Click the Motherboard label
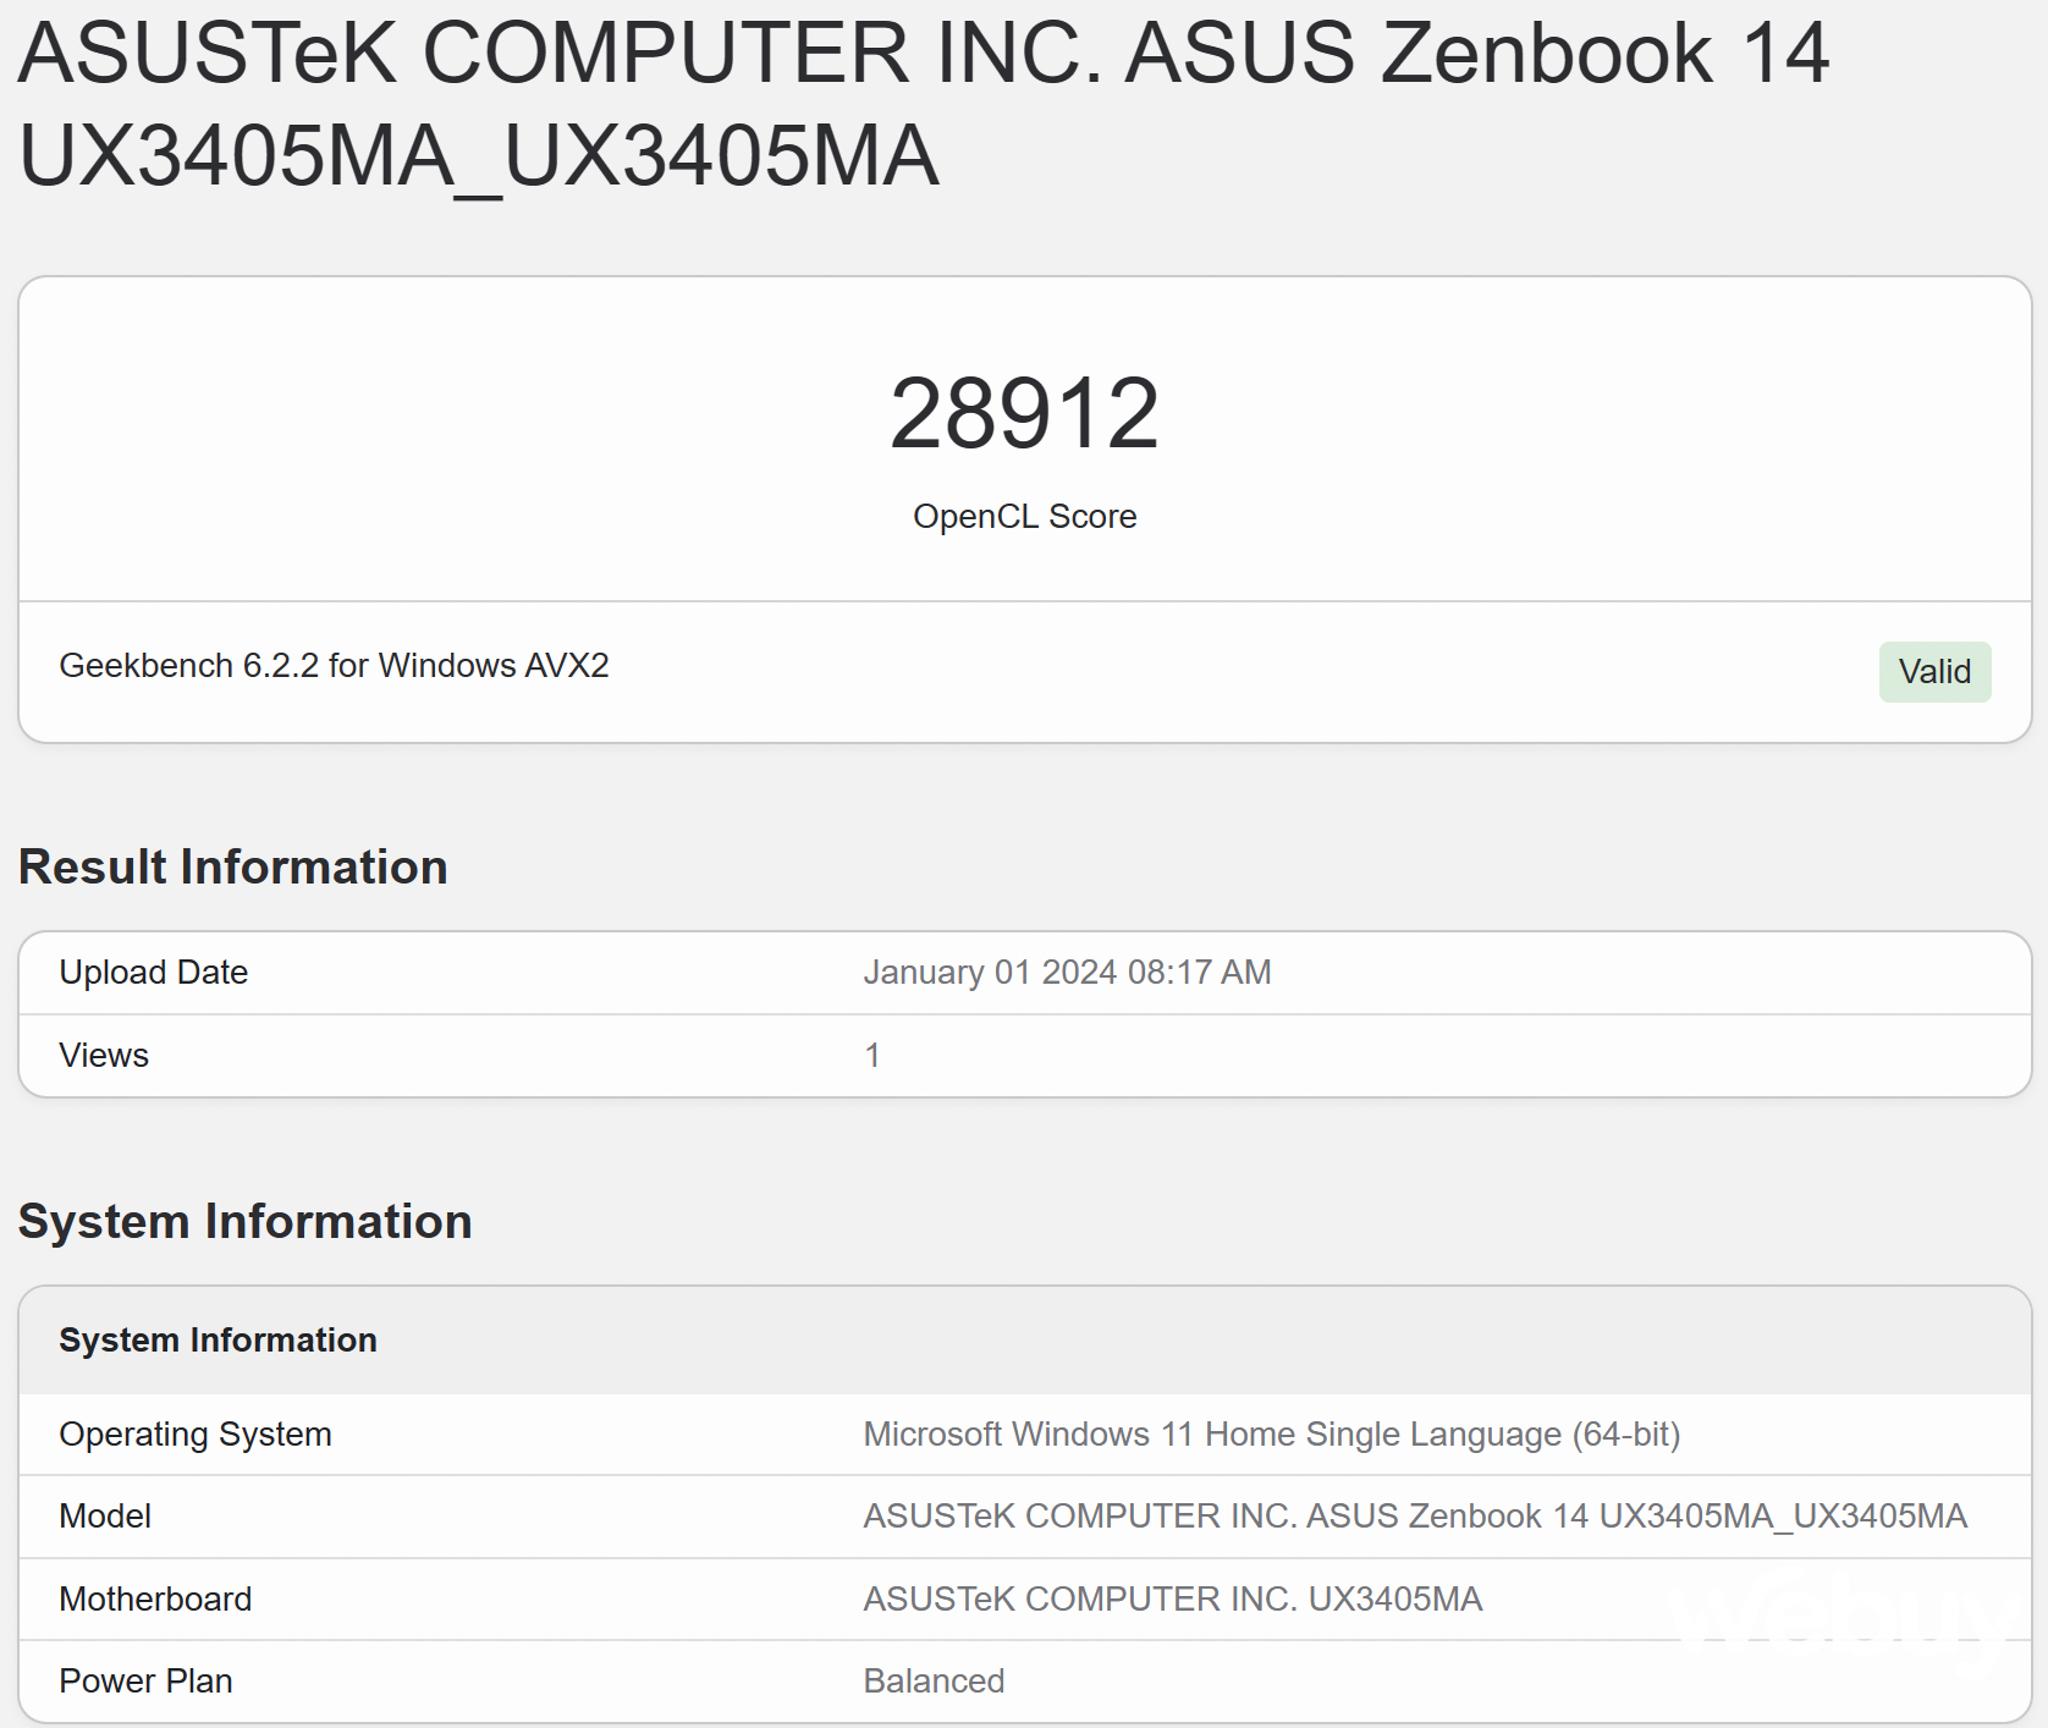Image resolution: width=2048 pixels, height=1728 pixels. pyautogui.click(x=155, y=1599)
